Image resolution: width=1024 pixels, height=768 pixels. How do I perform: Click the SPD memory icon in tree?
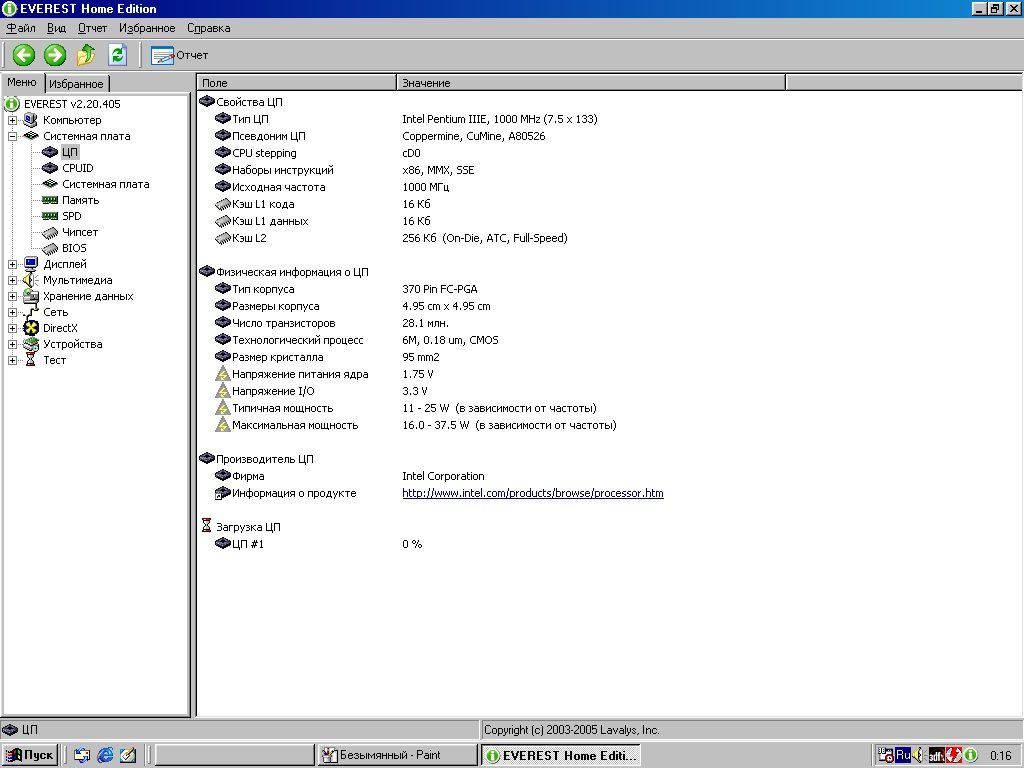click(50, 216)
